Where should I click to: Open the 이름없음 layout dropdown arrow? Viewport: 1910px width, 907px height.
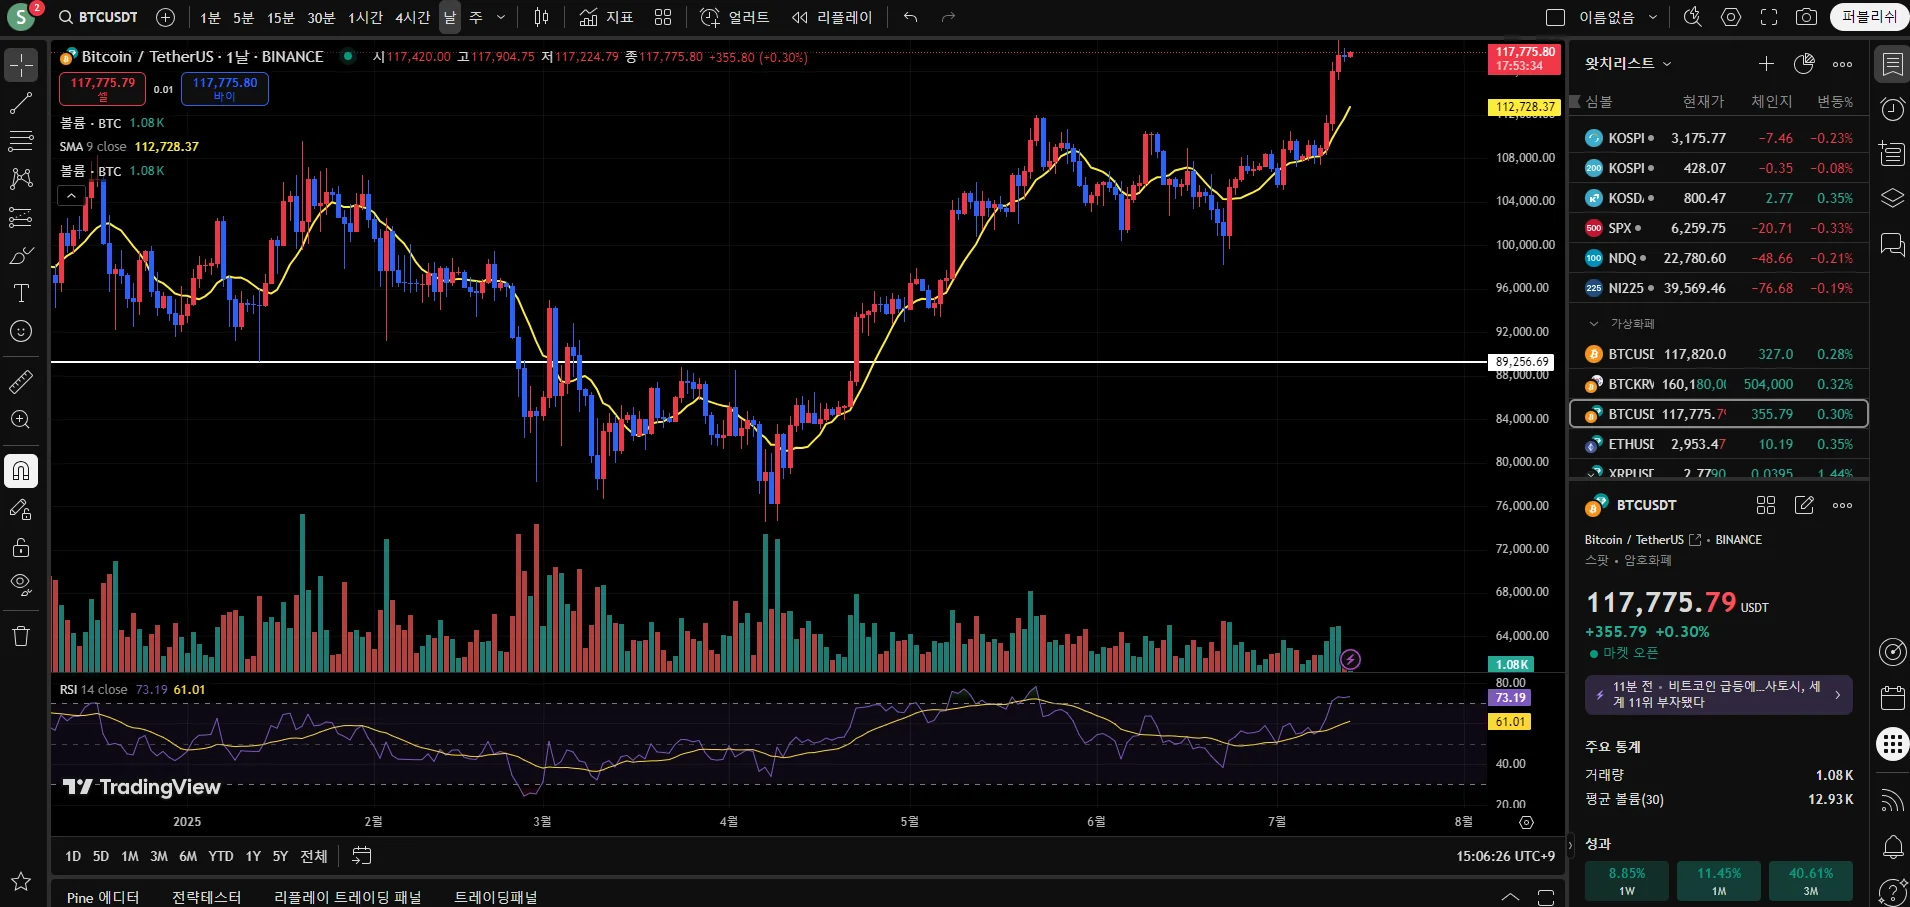tap(1653, 17)
